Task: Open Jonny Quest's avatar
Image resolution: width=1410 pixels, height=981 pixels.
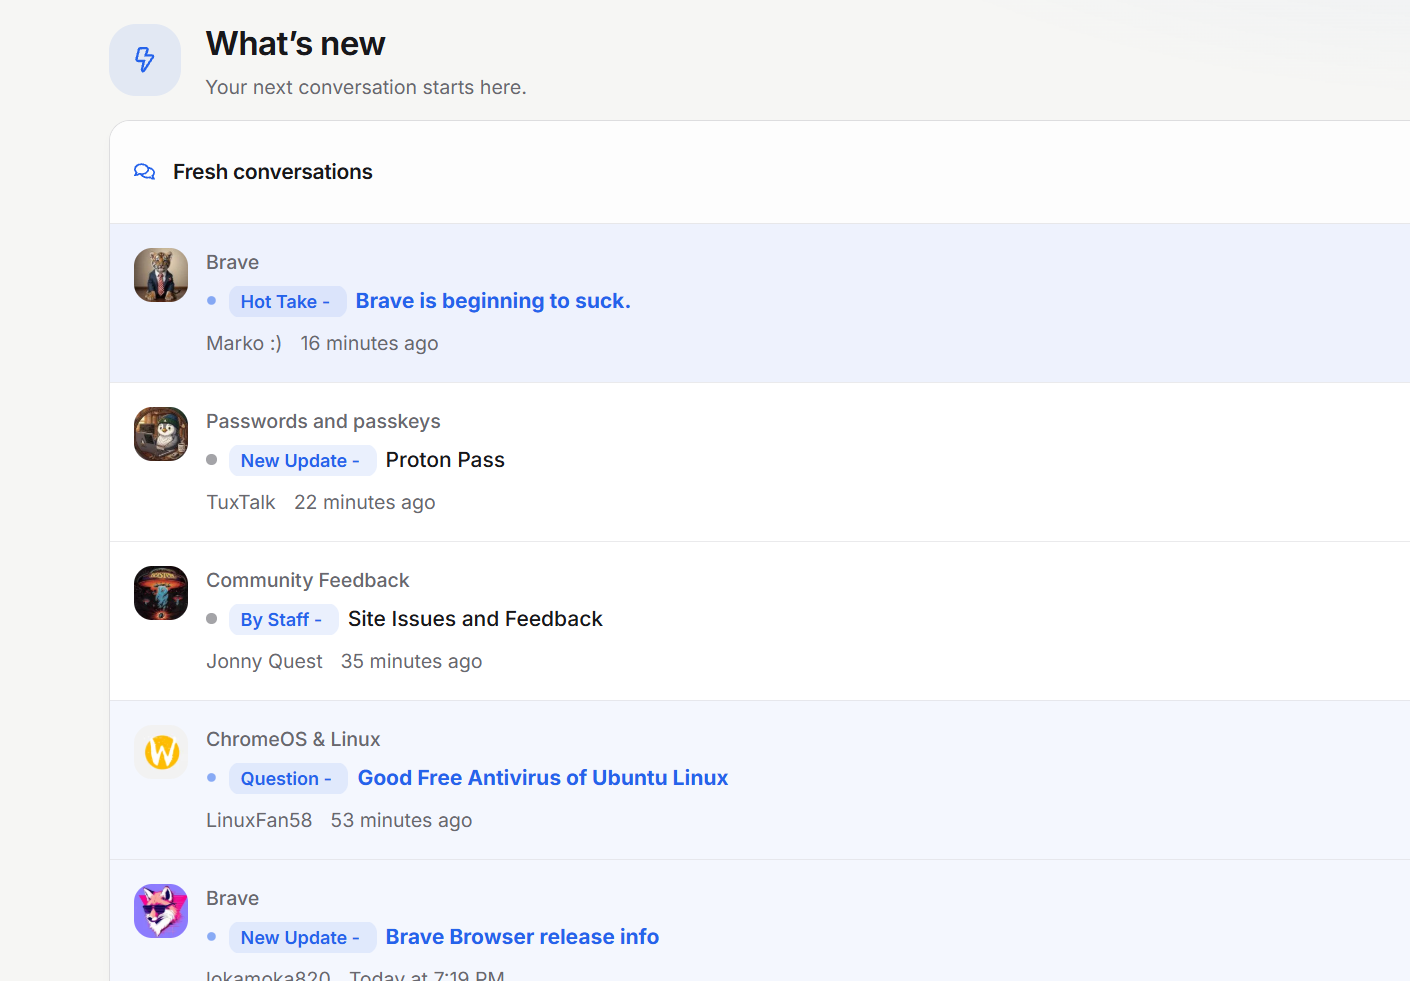Action: point(161,593)
